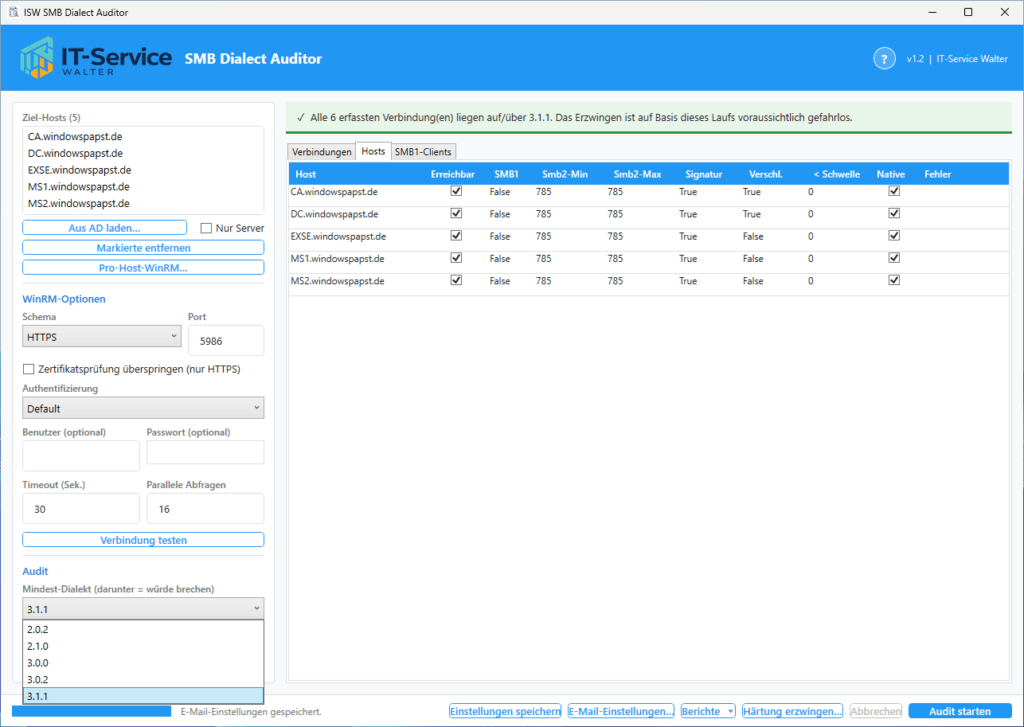Enable Zertifikatsprüfung überspringen checkbox
Screen dimensions: 1024x727
coord(29,369)
